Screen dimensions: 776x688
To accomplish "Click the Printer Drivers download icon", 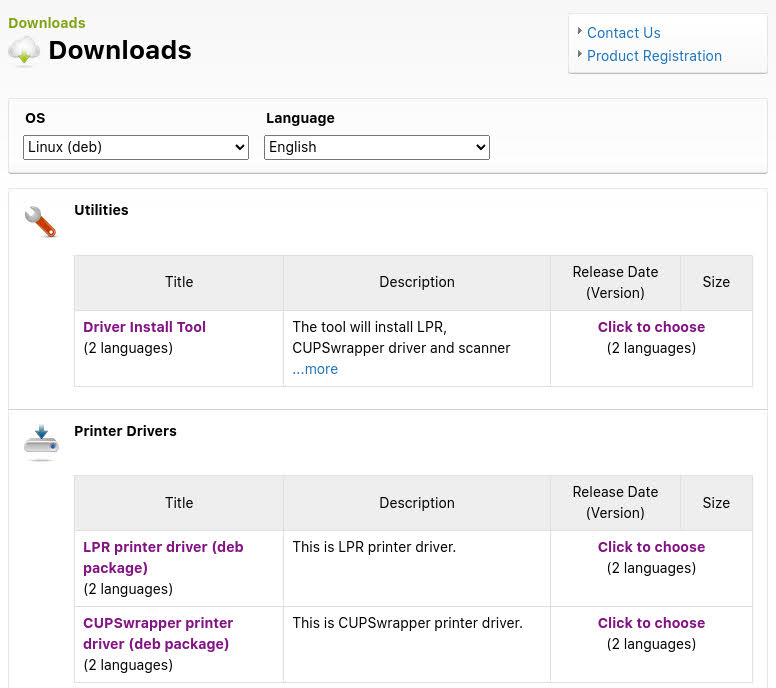I will [x=41, y=441].
